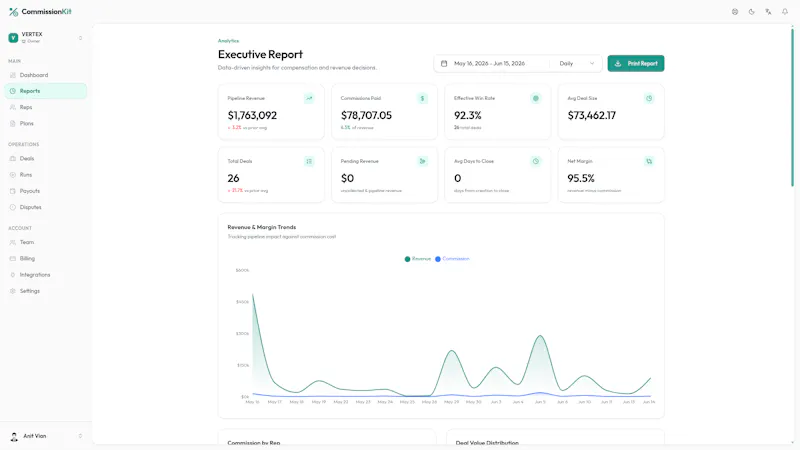Open the Daily interval dropdown
Viewport: 800px width, 450px height.
(x=576, y=63)
